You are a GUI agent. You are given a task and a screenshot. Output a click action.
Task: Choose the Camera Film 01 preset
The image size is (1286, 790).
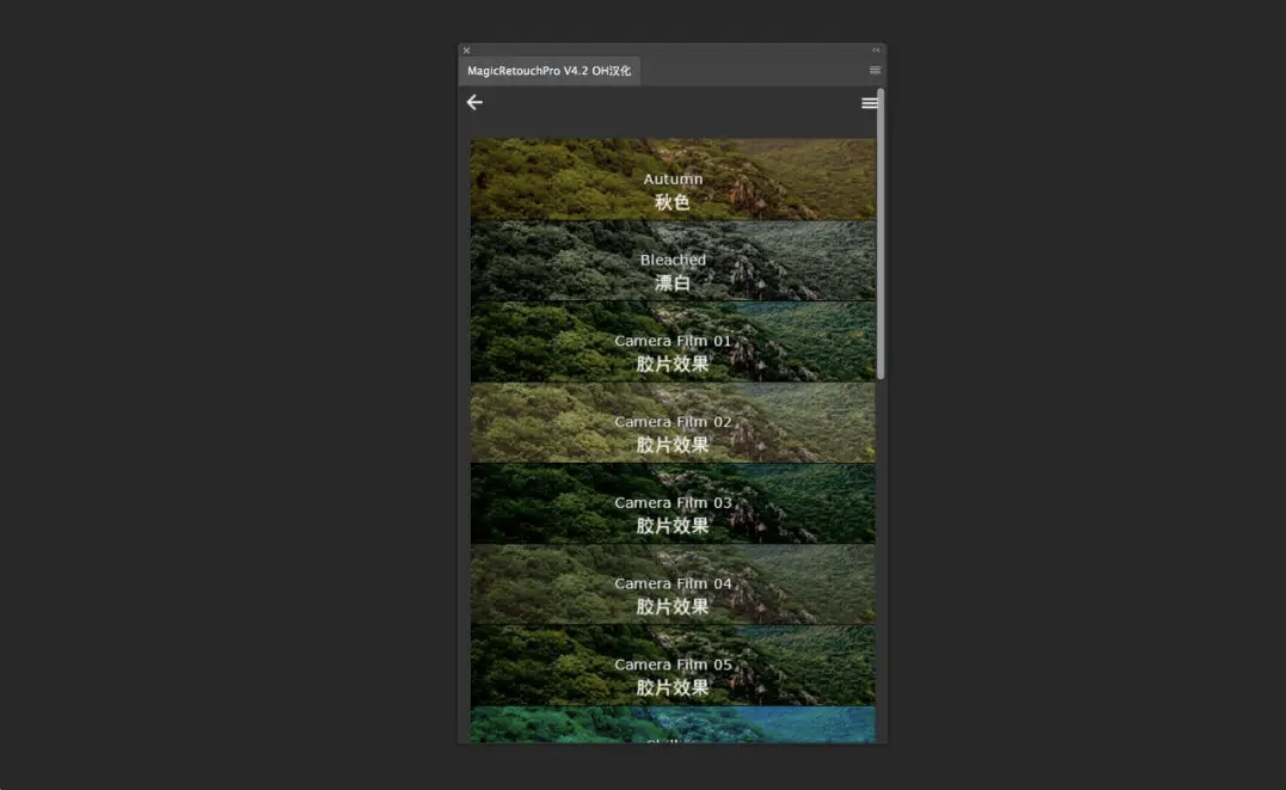click(x=673, y=341)
